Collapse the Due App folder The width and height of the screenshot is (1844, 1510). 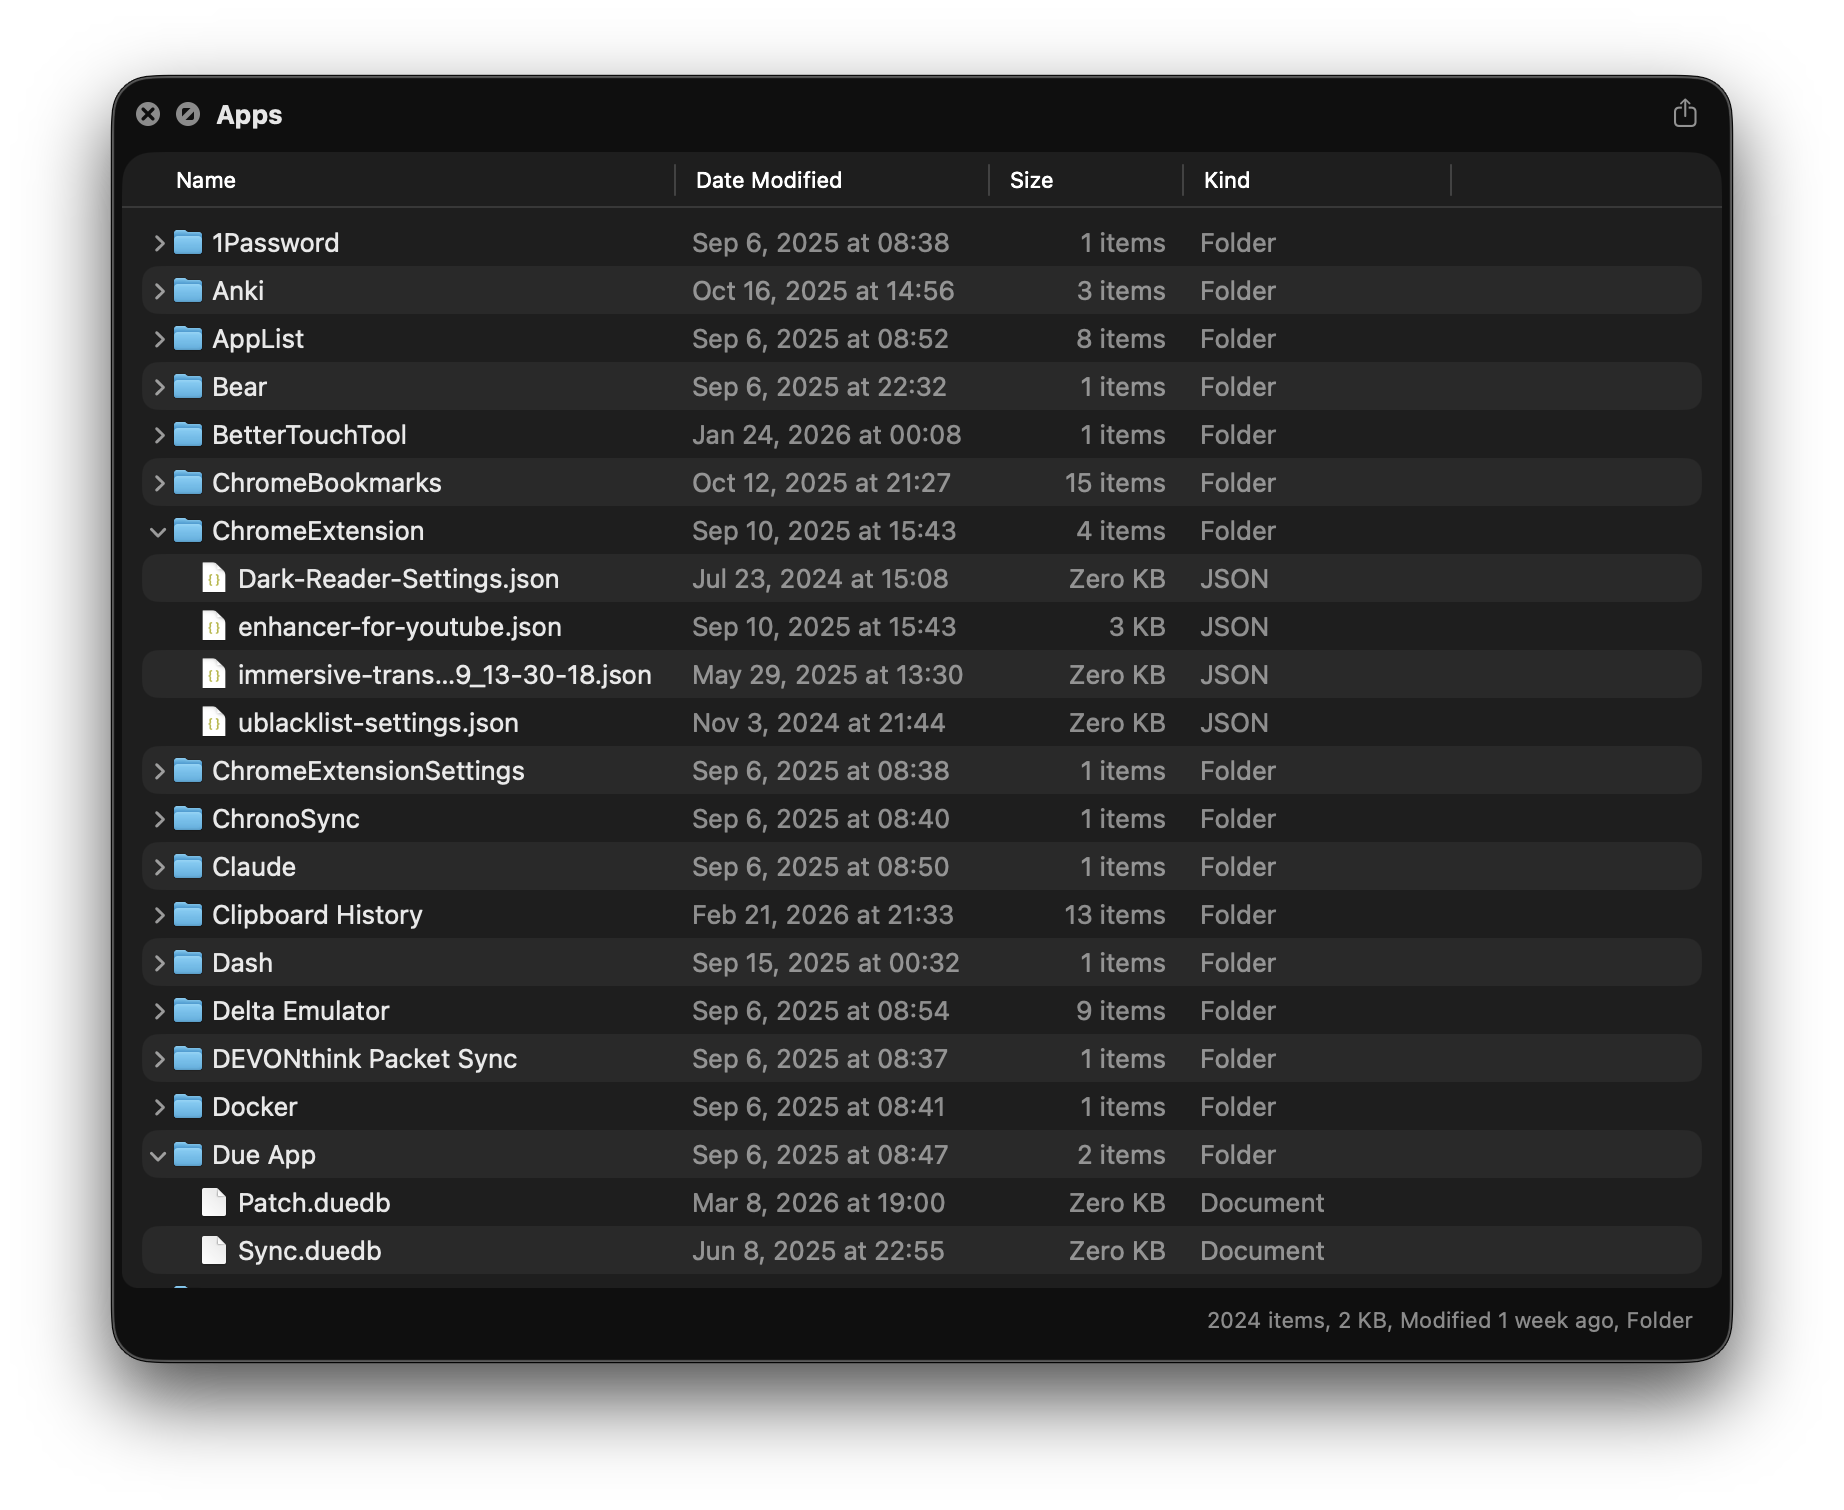[x=158, y=1155]
